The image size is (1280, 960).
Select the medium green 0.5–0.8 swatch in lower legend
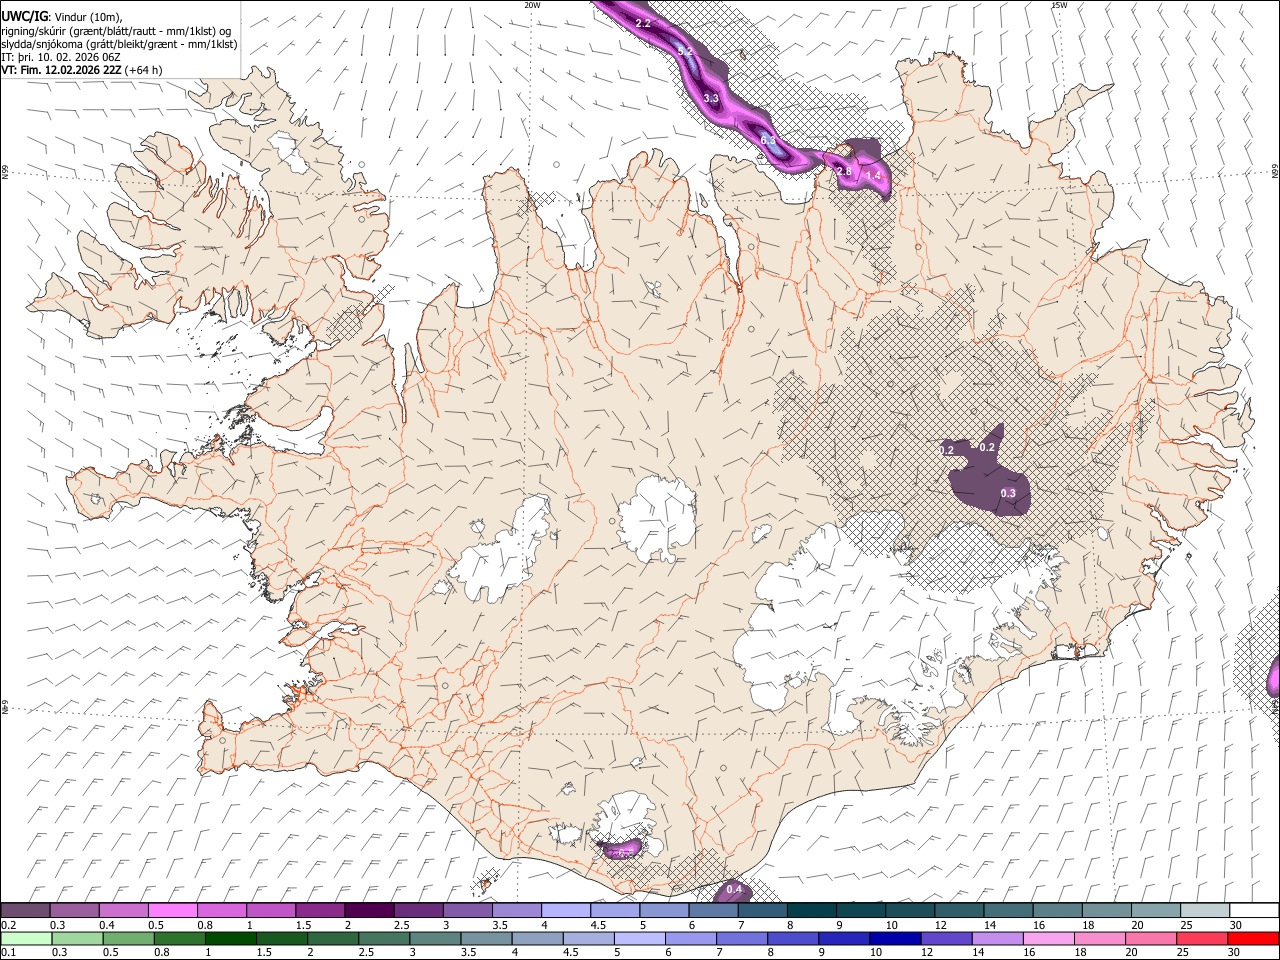point(181,938)
